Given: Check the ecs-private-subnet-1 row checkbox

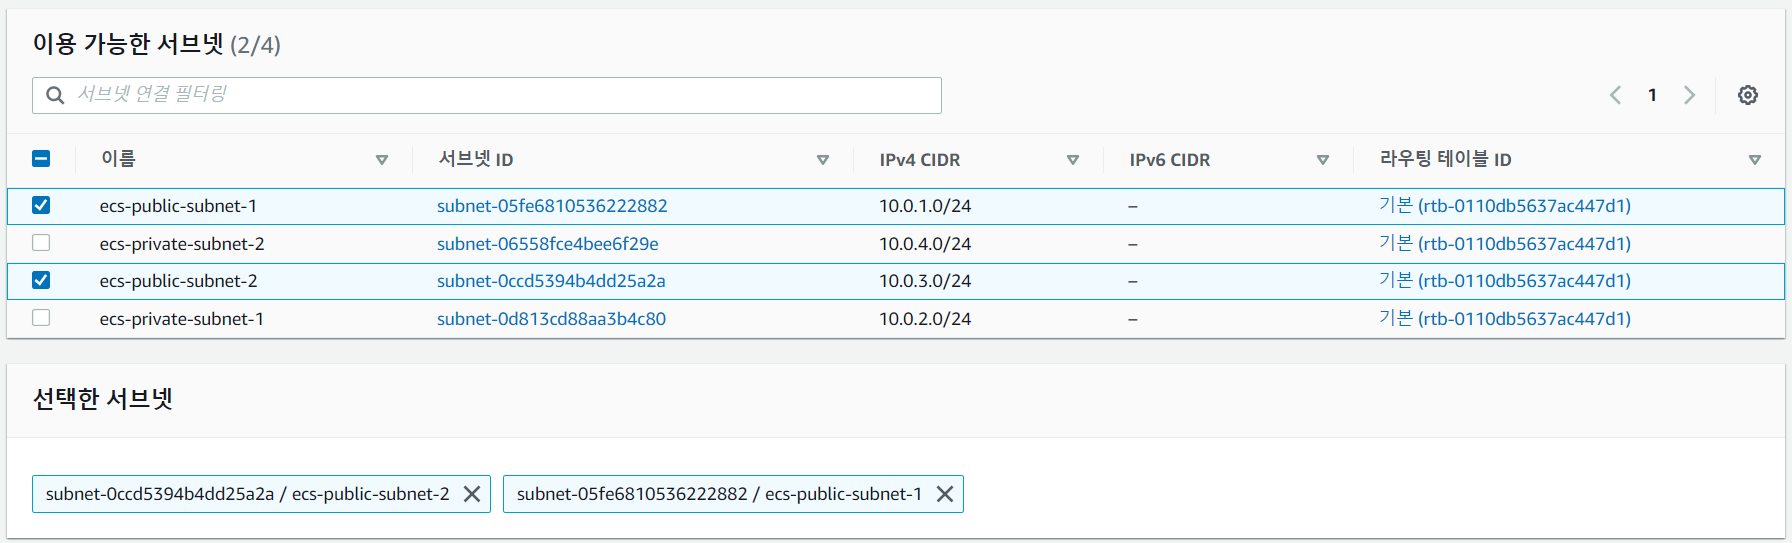Looking at the screenshot, I should (41, 318).
